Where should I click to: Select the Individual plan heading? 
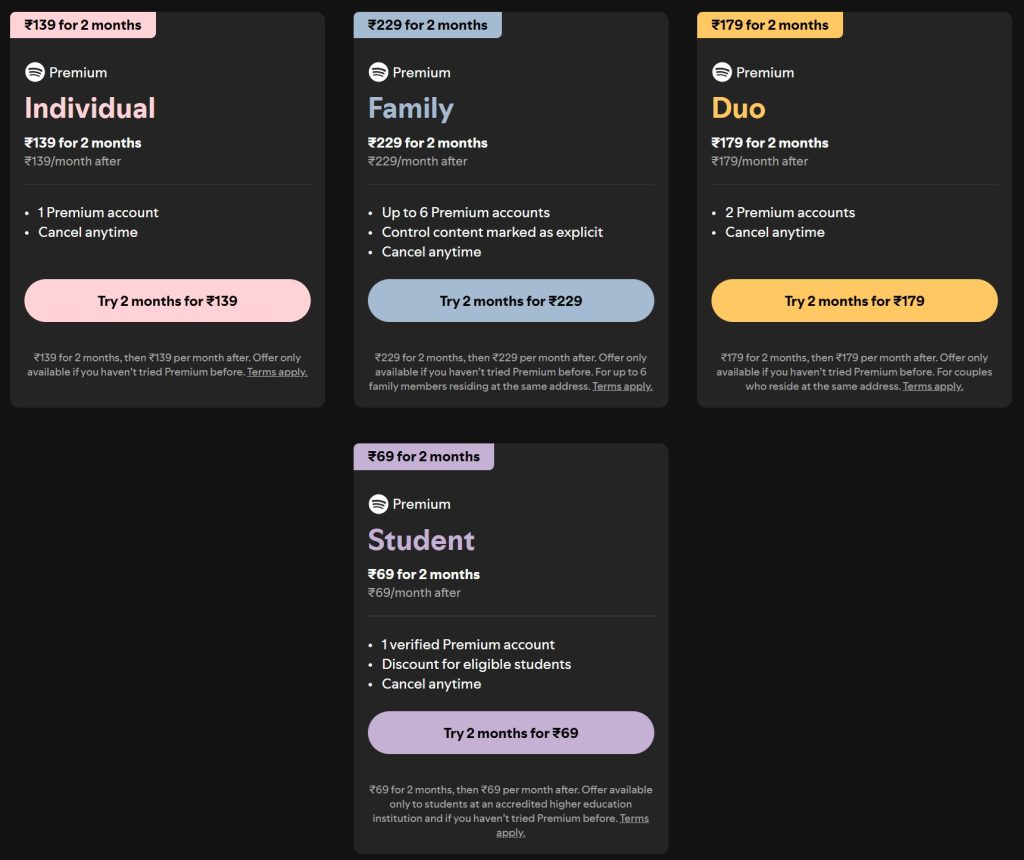point(90,108)
